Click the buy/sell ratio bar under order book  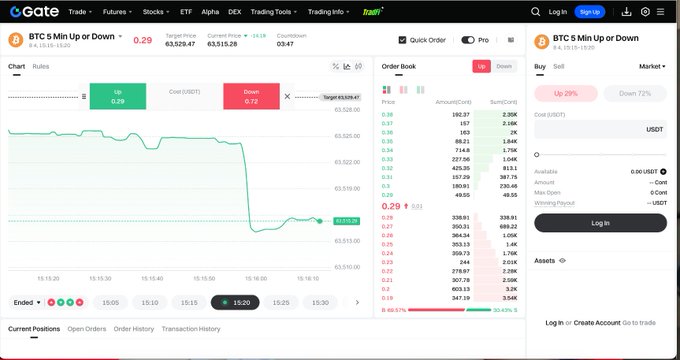pyautogui.click(x=449, y=310)
